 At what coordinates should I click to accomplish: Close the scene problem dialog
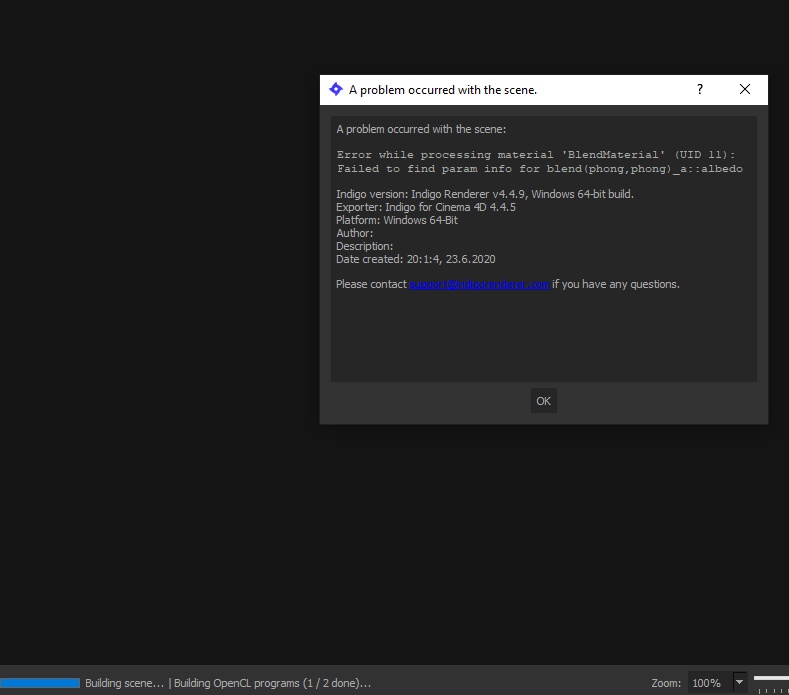(x=744, y=89)
